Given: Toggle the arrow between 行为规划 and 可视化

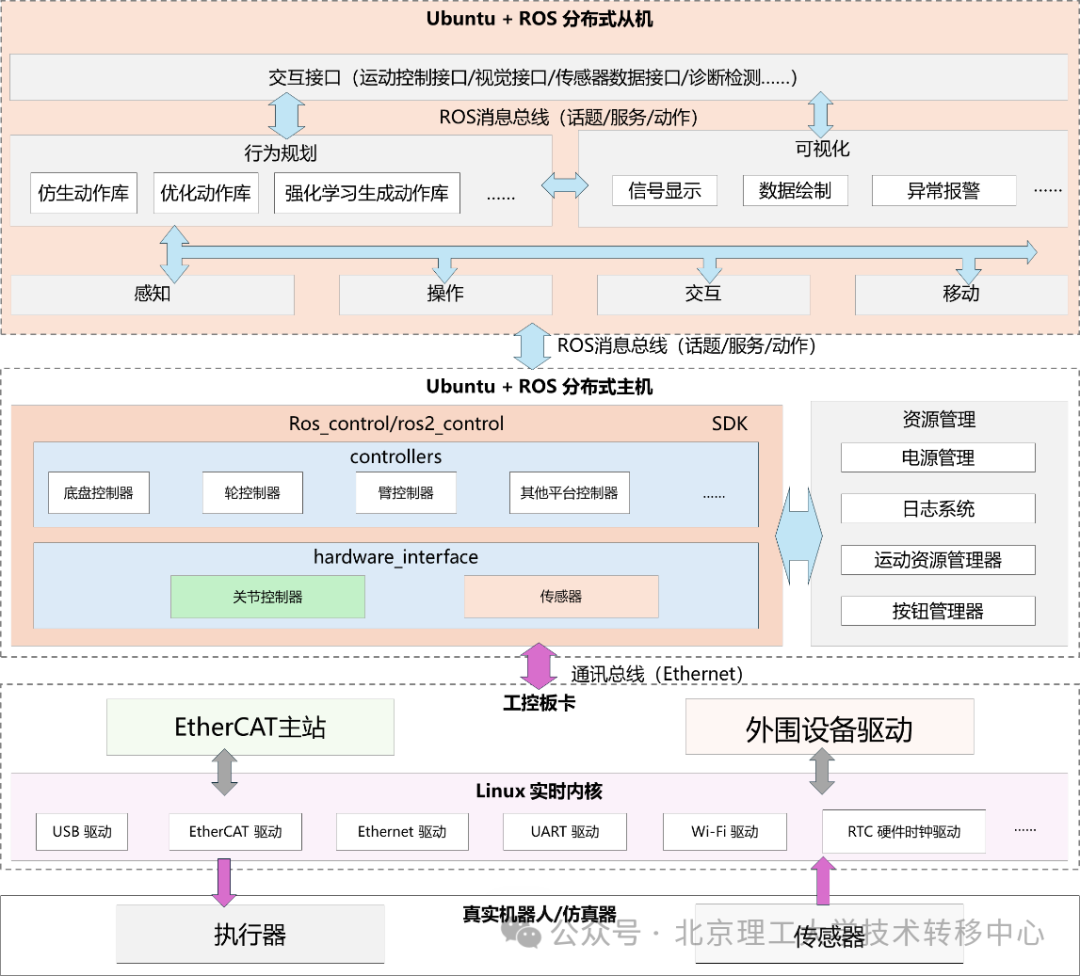Looking at the screenshot, I should pyautogui.click(x=566, y=184).
